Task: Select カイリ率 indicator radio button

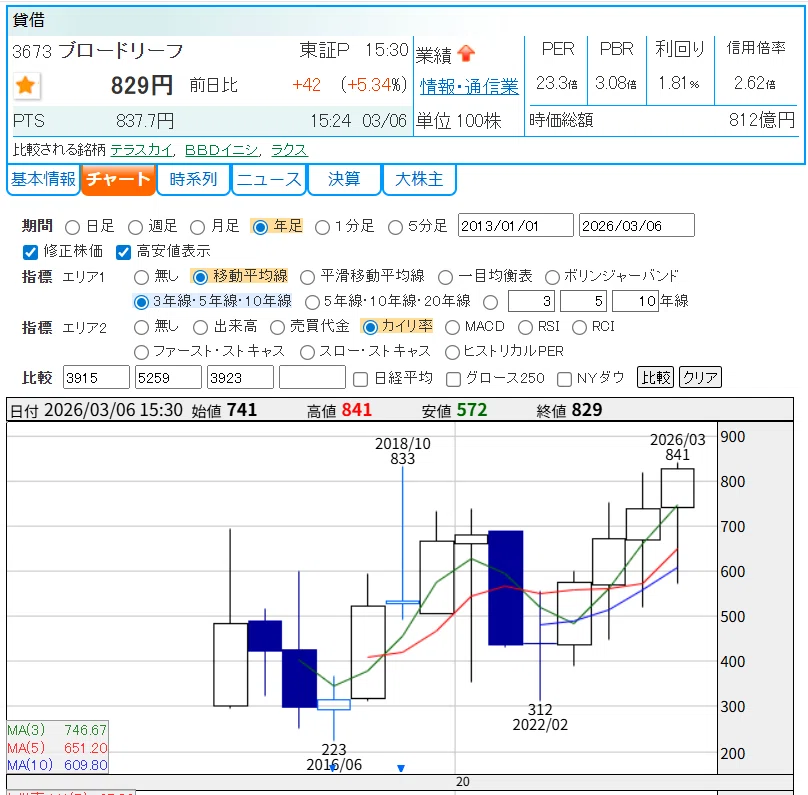Action: tap(370, 327)
